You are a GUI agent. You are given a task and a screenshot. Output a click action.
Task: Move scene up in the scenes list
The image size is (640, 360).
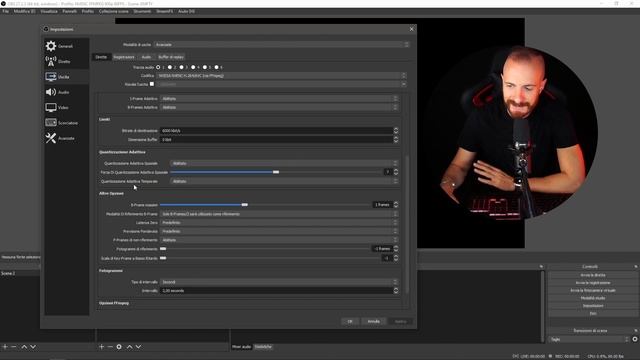[24, 347]
